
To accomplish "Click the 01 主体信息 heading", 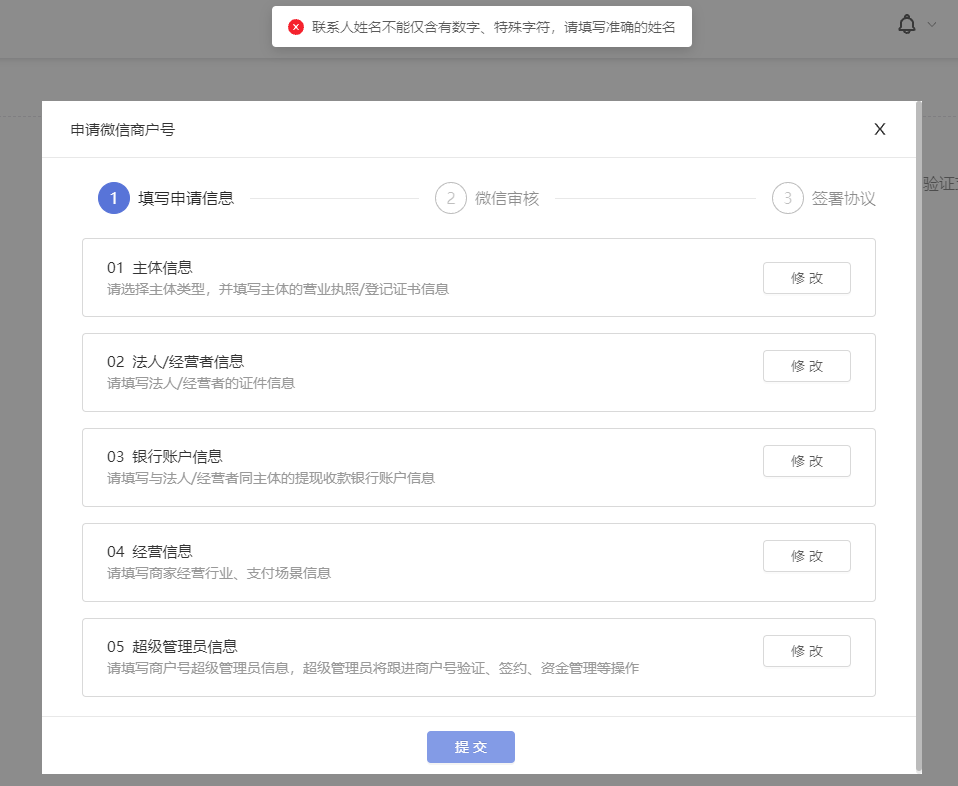I will pos(150,268).
